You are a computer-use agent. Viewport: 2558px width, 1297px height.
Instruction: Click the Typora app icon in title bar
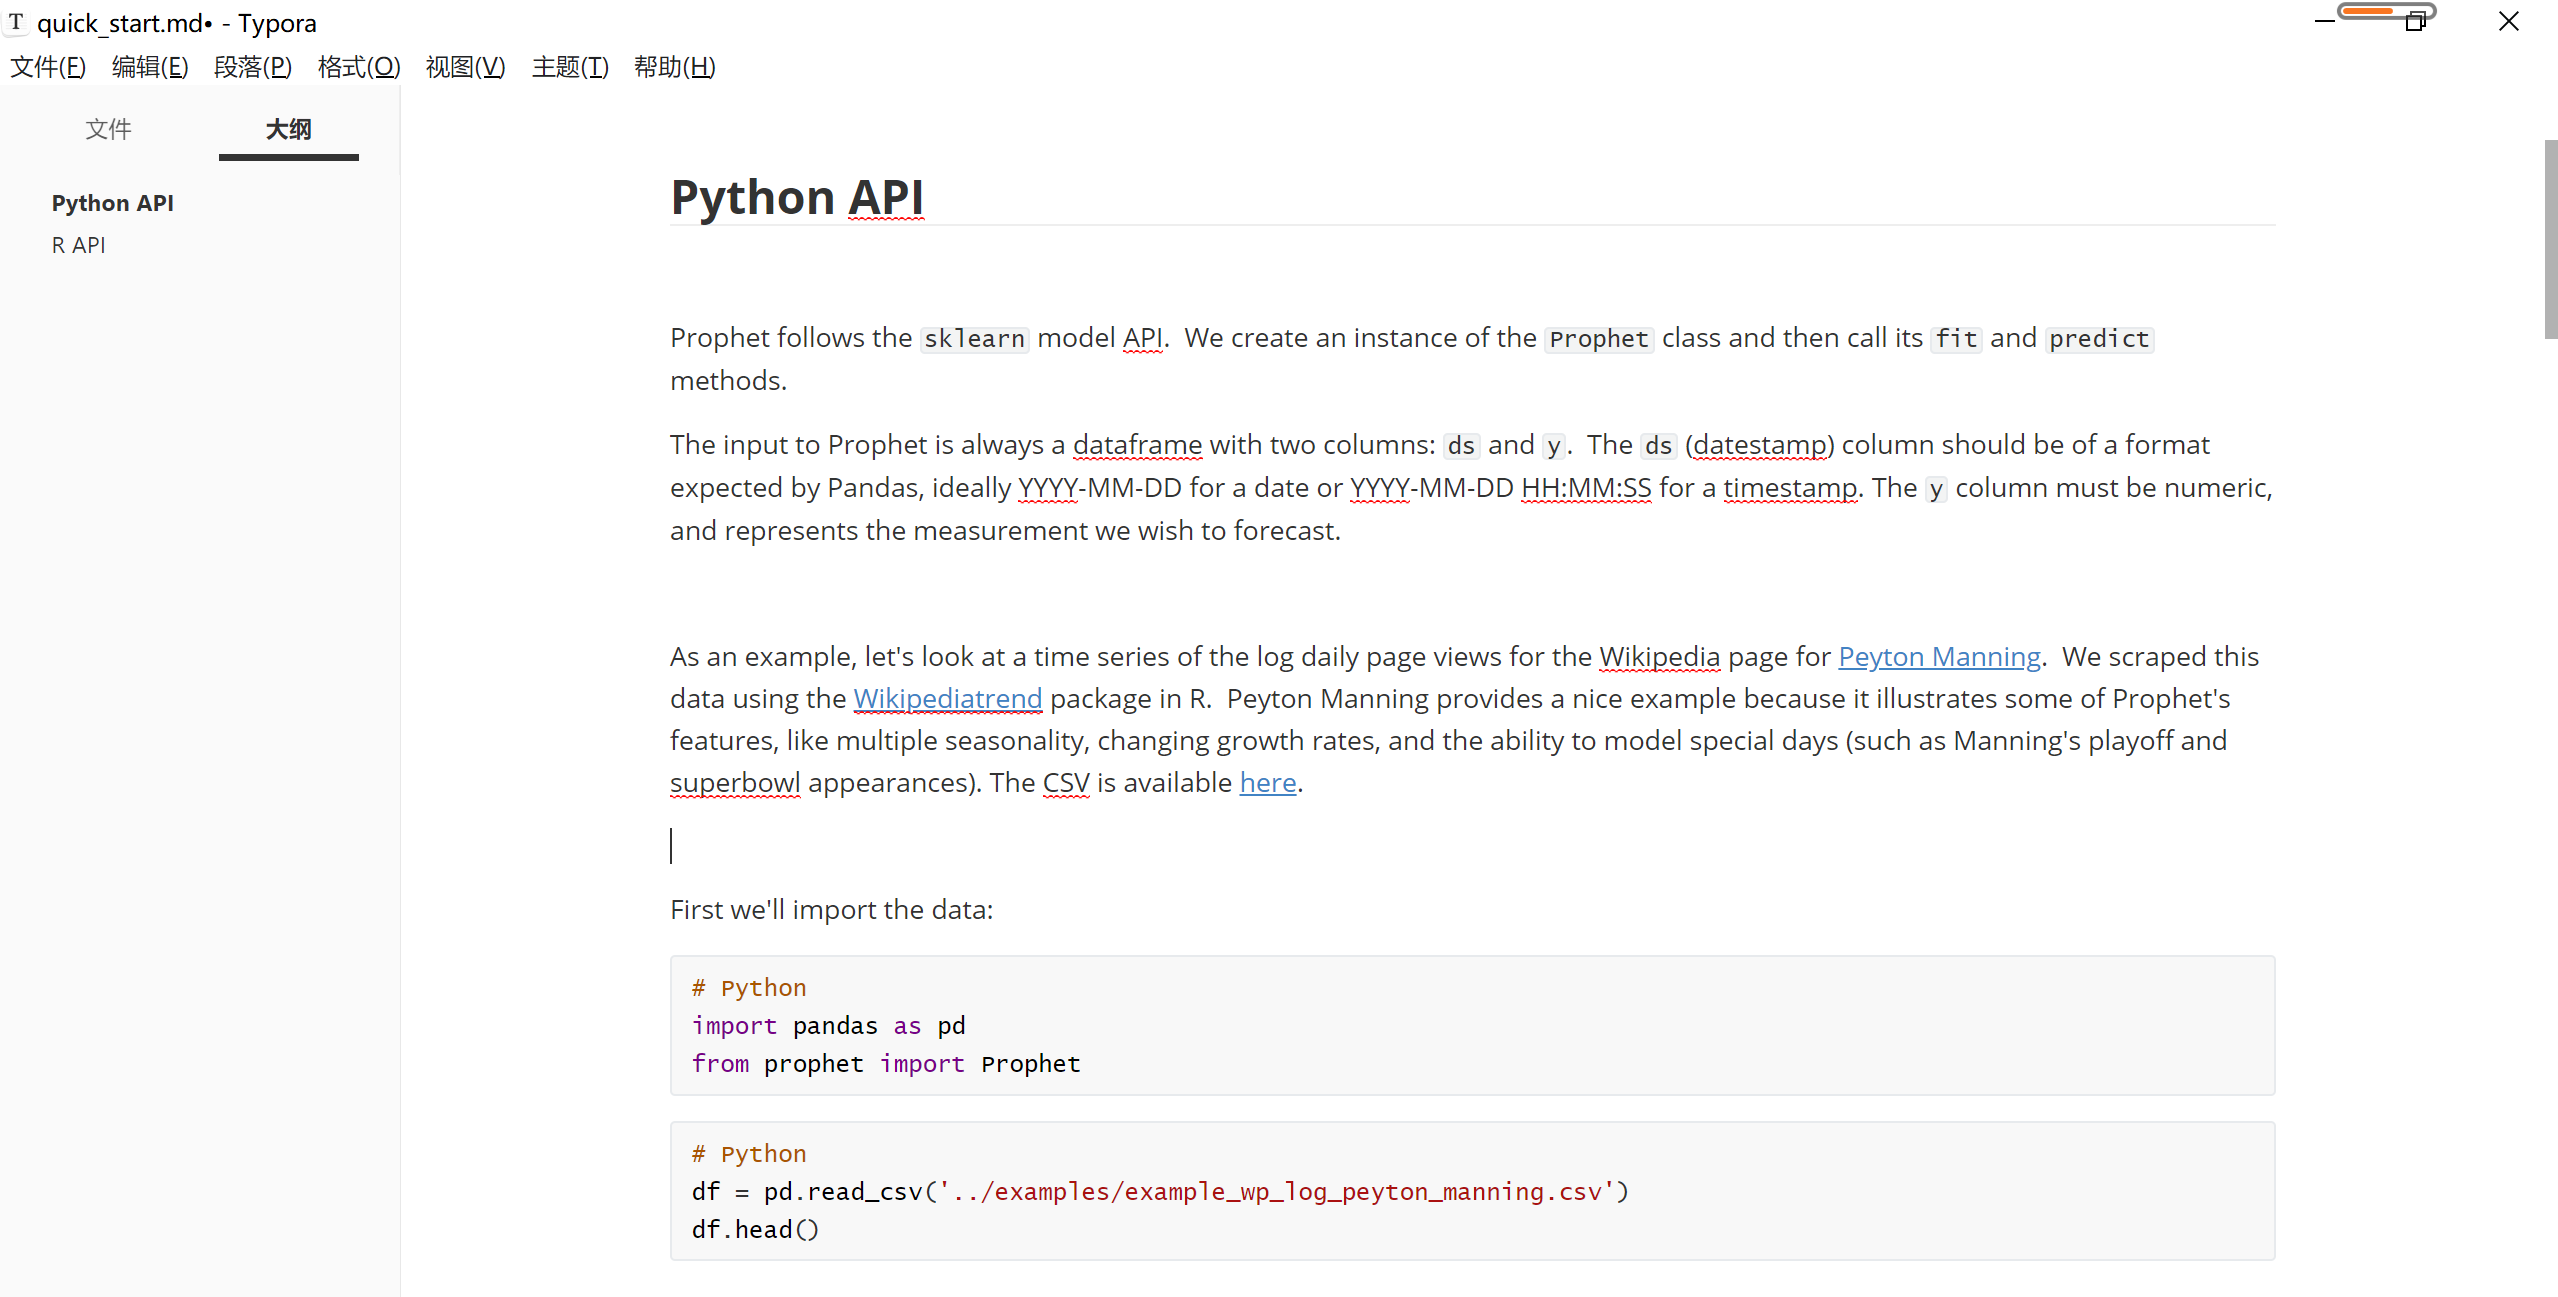point(16,22)
